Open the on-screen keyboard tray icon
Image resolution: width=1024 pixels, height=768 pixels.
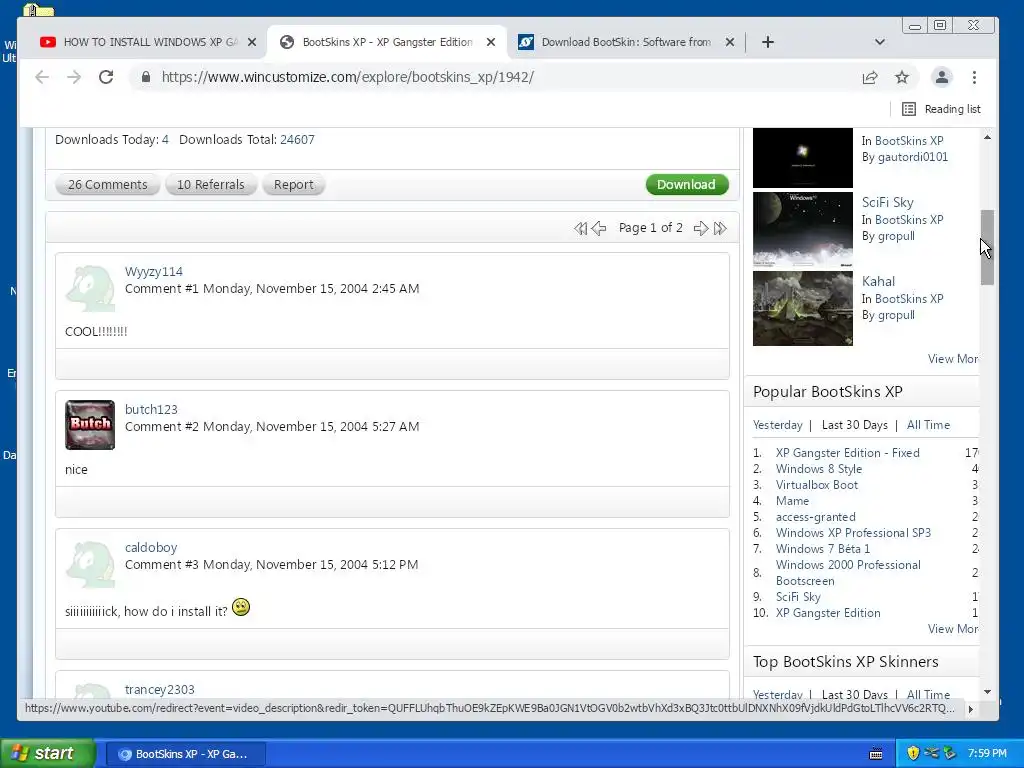[876, 754]
